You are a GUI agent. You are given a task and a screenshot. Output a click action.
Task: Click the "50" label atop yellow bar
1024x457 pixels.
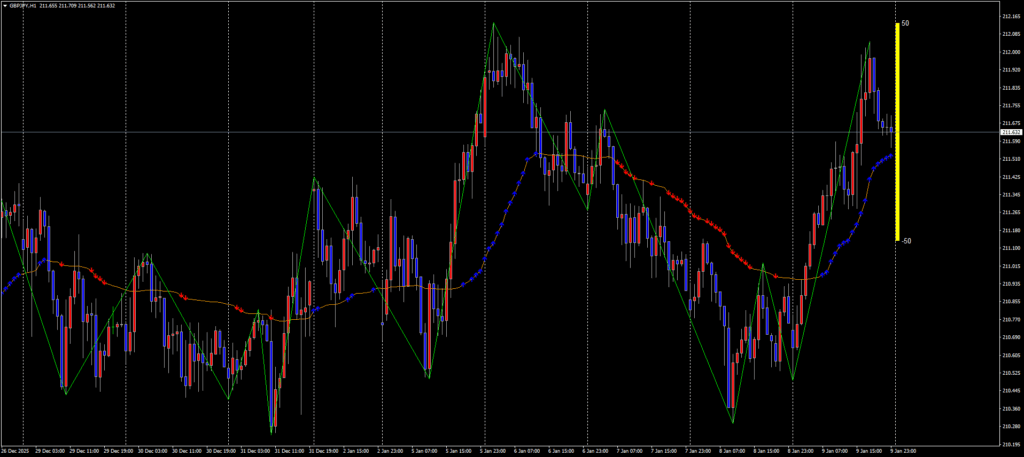[905, 23]
